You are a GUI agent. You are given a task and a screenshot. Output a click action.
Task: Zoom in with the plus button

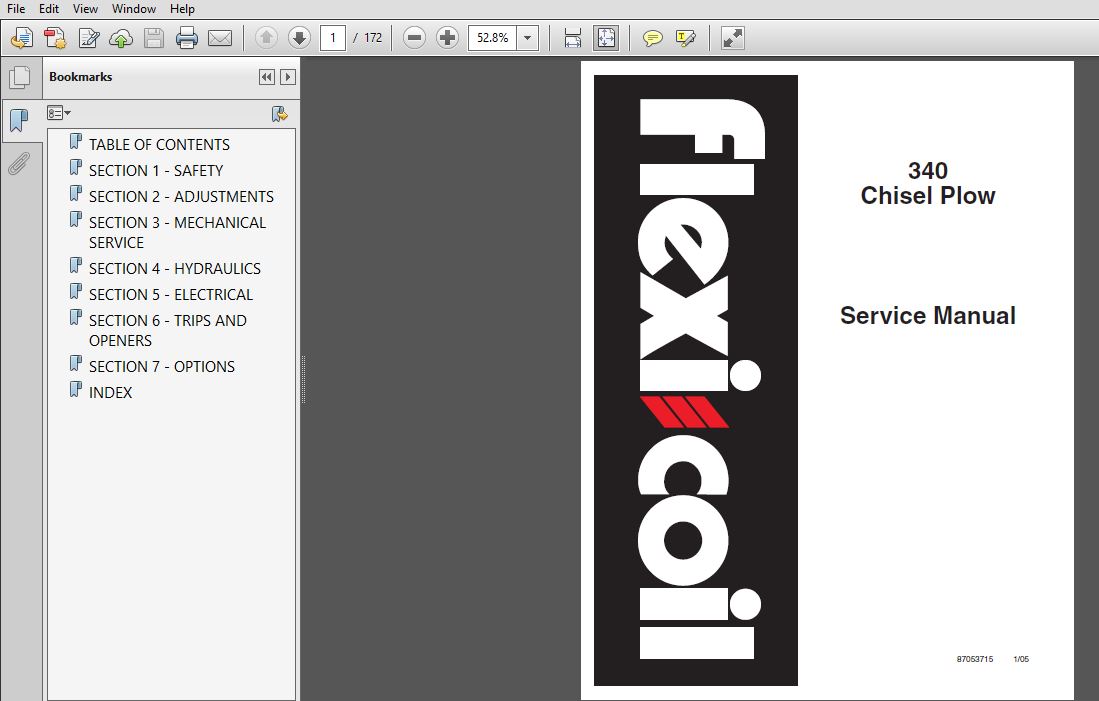[x=447, y=38]
